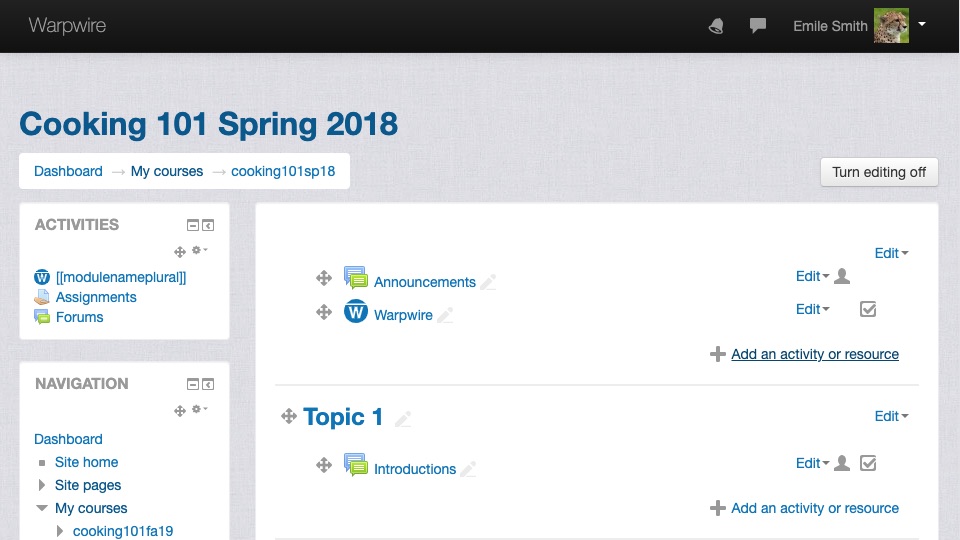The height and width of the screenshot is (540, 960).
Task: Open the Assignments link
Action: (x=96, y=297)
